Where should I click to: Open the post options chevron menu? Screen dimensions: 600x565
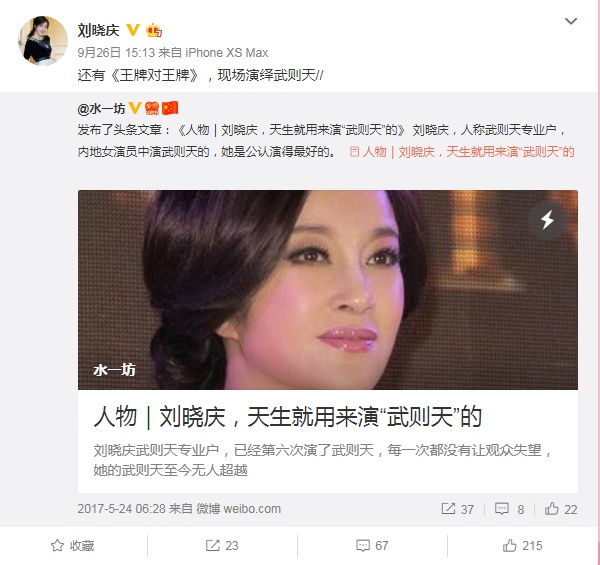[x=571, y=21]
